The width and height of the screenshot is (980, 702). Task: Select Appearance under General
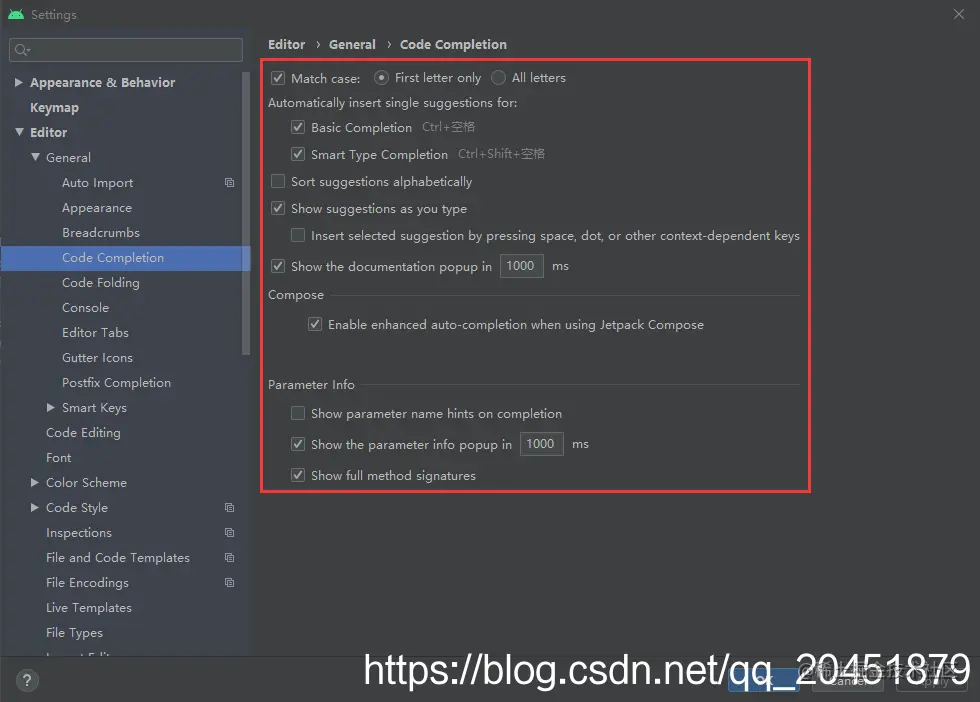[97, 208]
